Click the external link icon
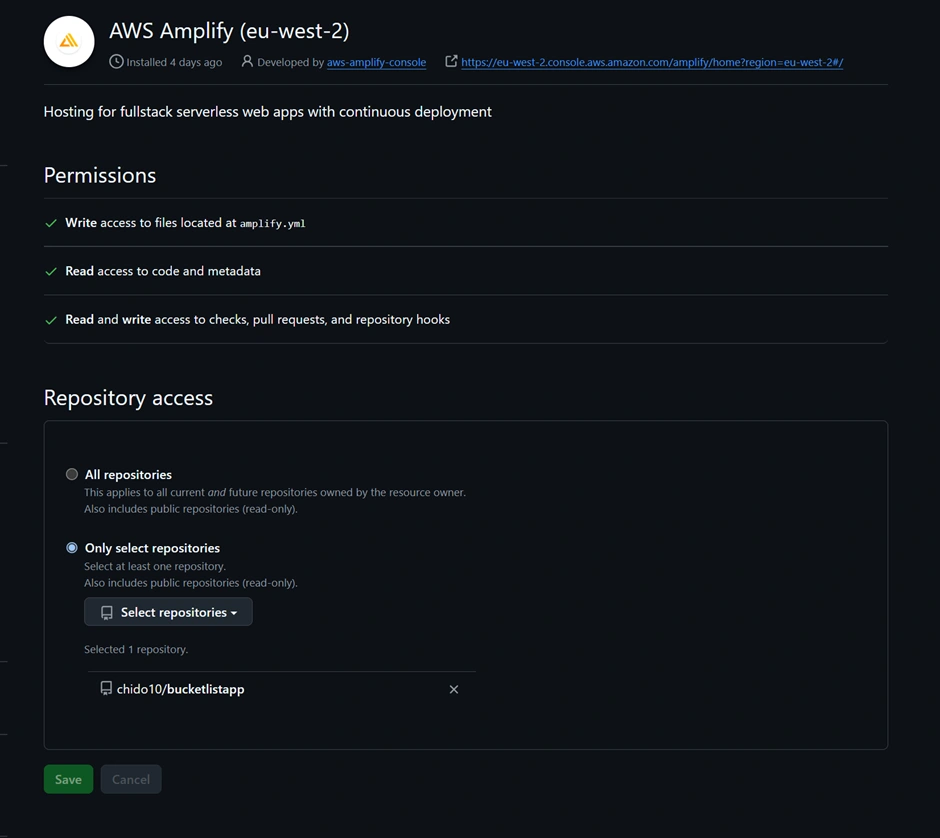This screenshot has height=838, width=940. point(451,62)
